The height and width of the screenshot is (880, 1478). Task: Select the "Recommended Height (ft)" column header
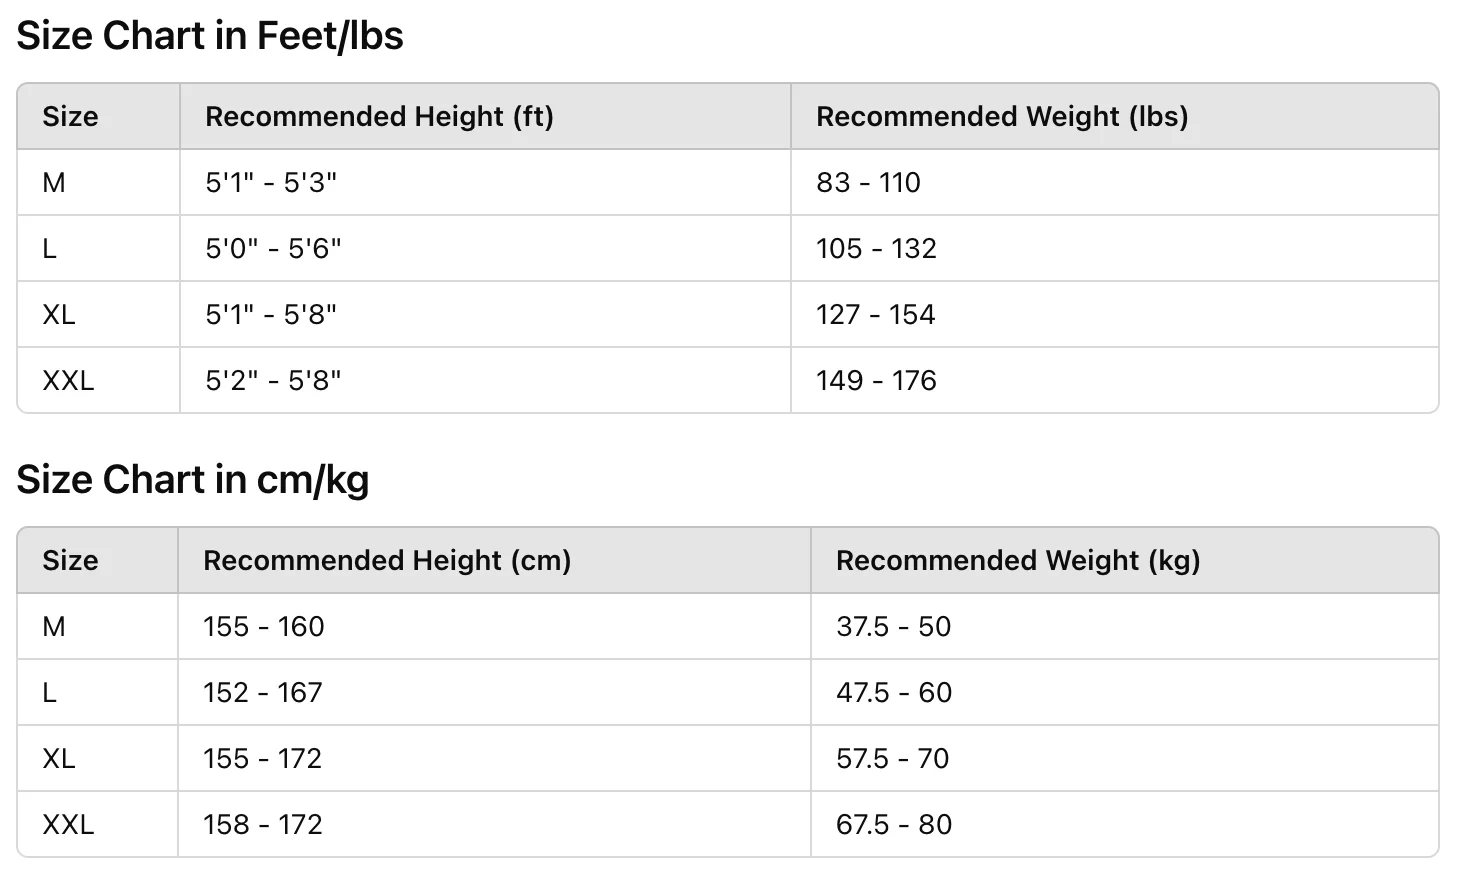[379, 117]
